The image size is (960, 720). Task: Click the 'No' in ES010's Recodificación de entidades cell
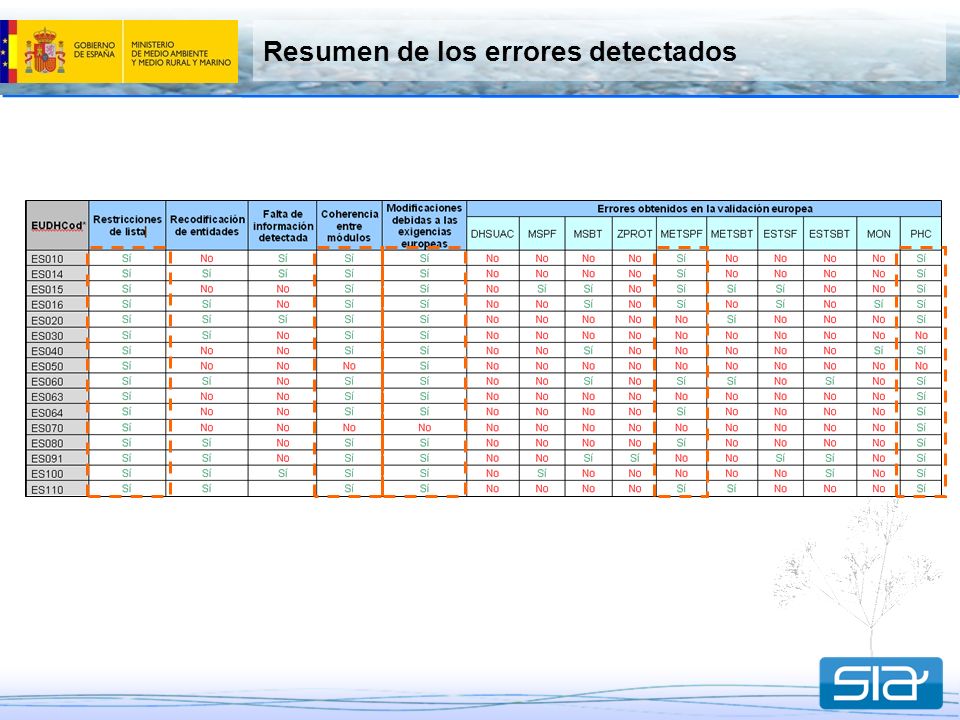[x=207, y=258]
